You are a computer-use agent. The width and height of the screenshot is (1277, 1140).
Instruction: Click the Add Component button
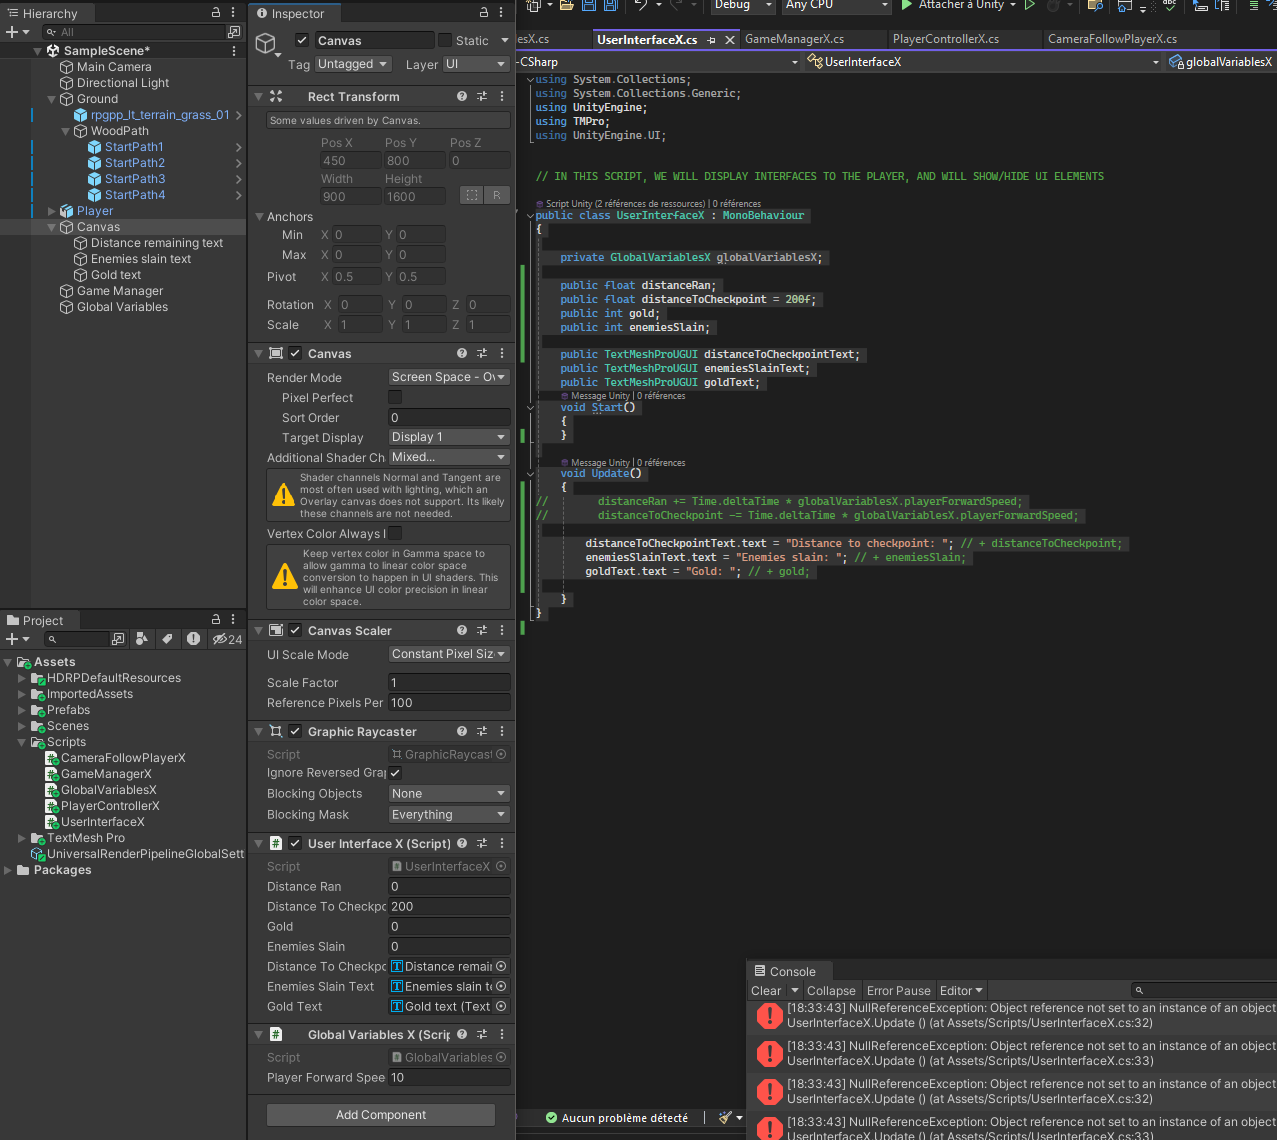pos(381,1115)
